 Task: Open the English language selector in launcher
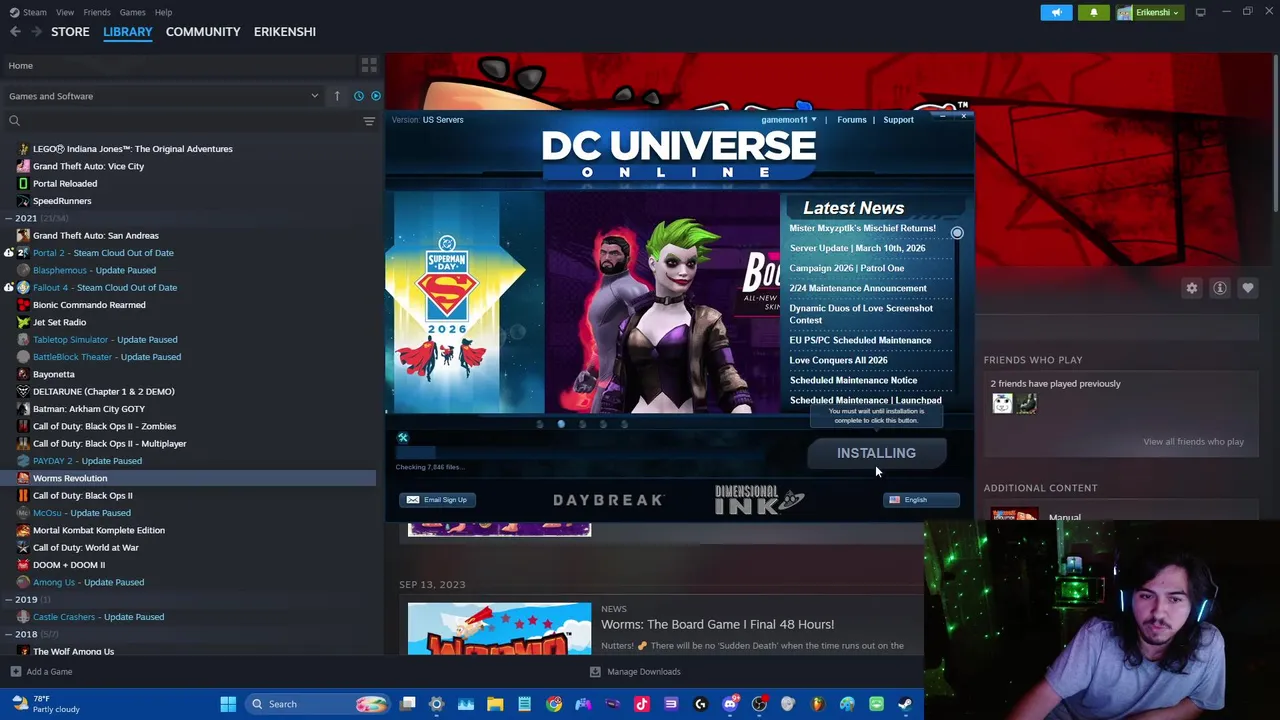(x=921, y=500)
